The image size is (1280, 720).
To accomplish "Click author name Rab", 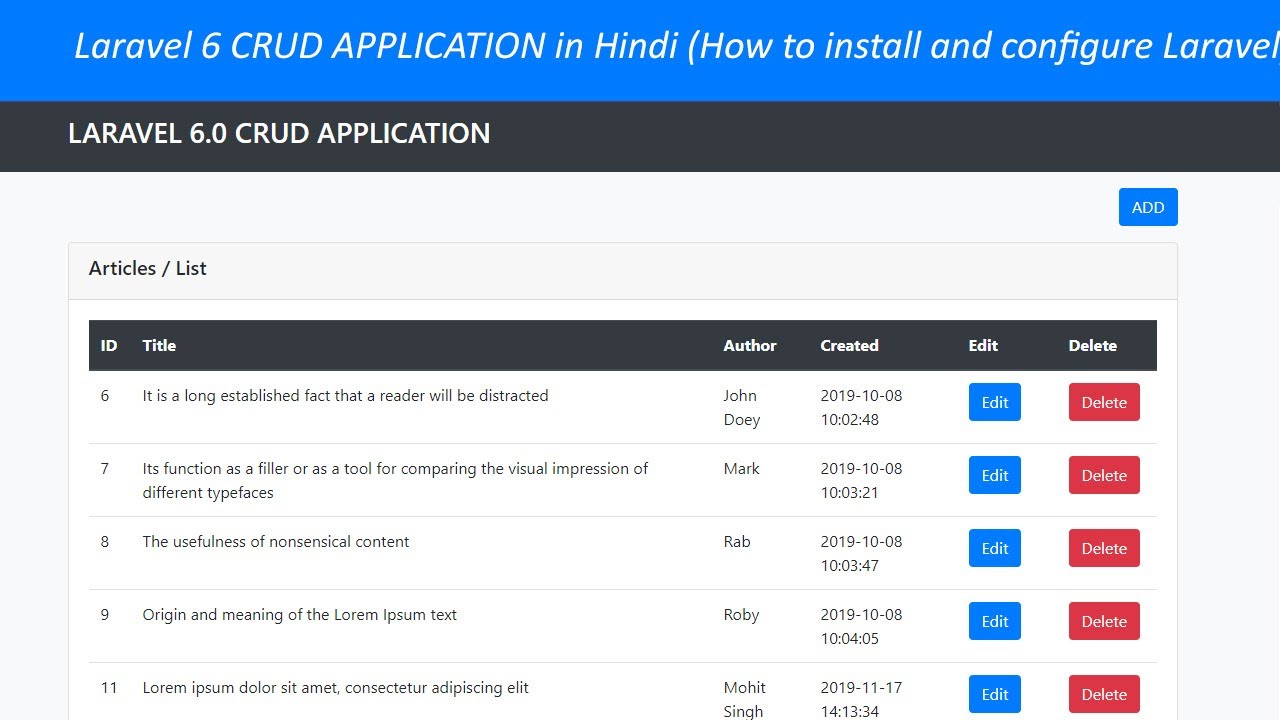I will coord(737,542).
